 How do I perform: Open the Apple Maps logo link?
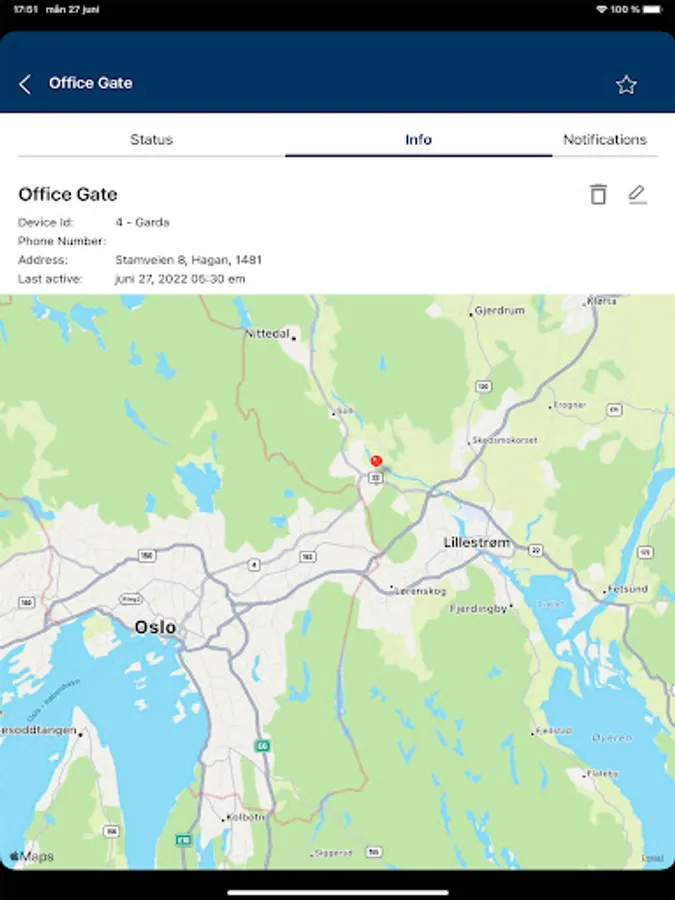(32, 856)
